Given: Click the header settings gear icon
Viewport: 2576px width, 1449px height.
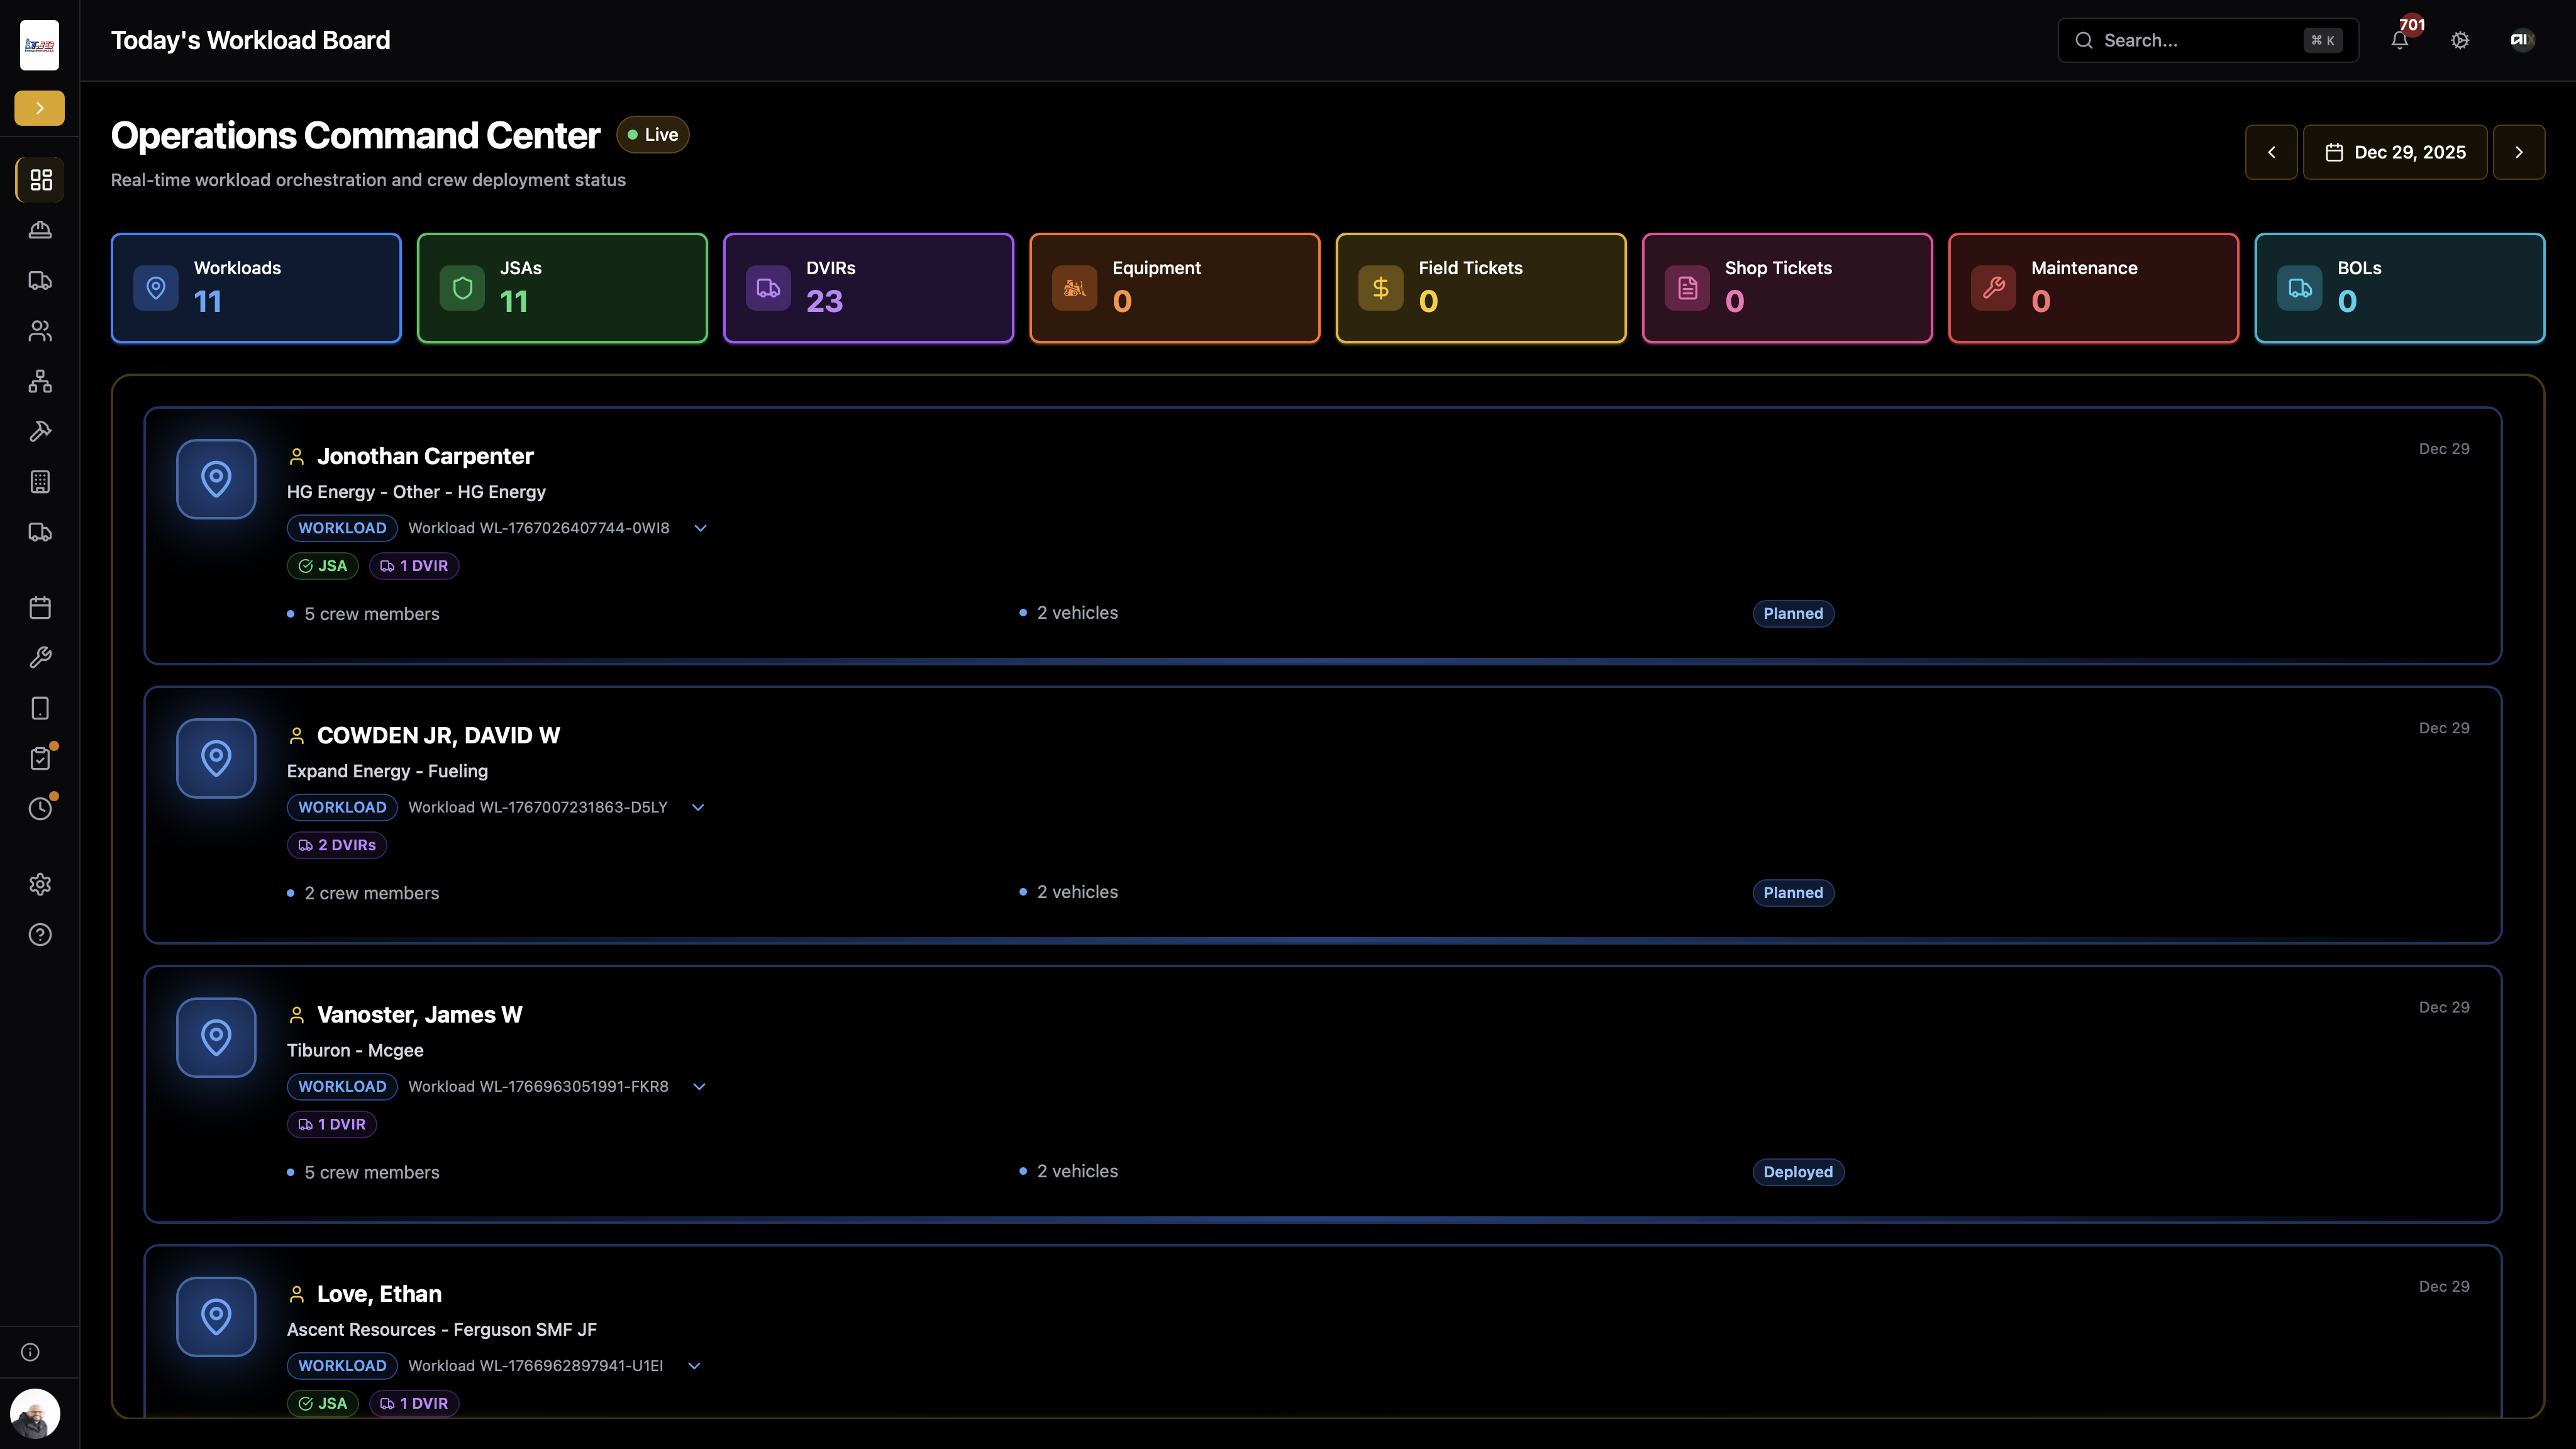Looking at the screenshot, I should [2460, 40].
